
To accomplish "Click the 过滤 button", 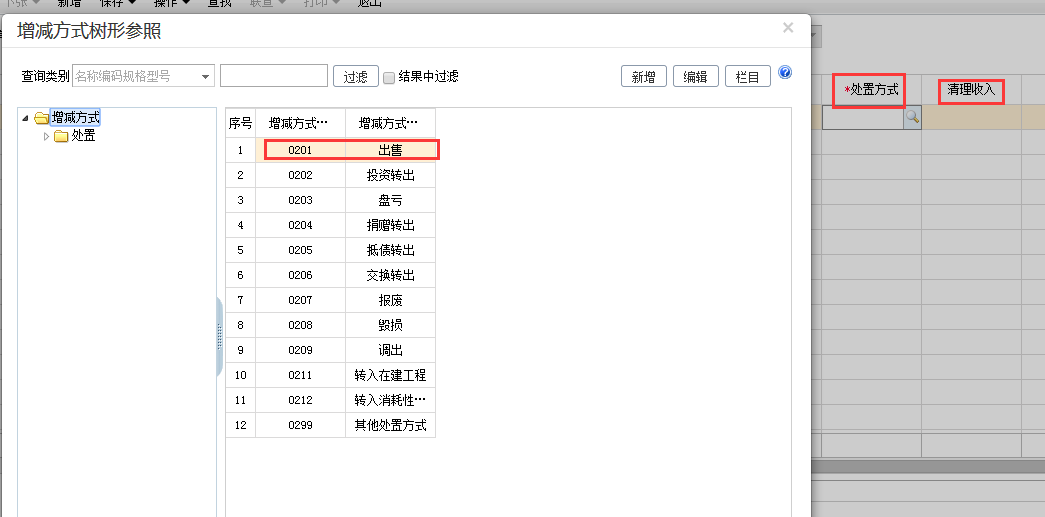I will pyautogui.click(x=355, y=77).
